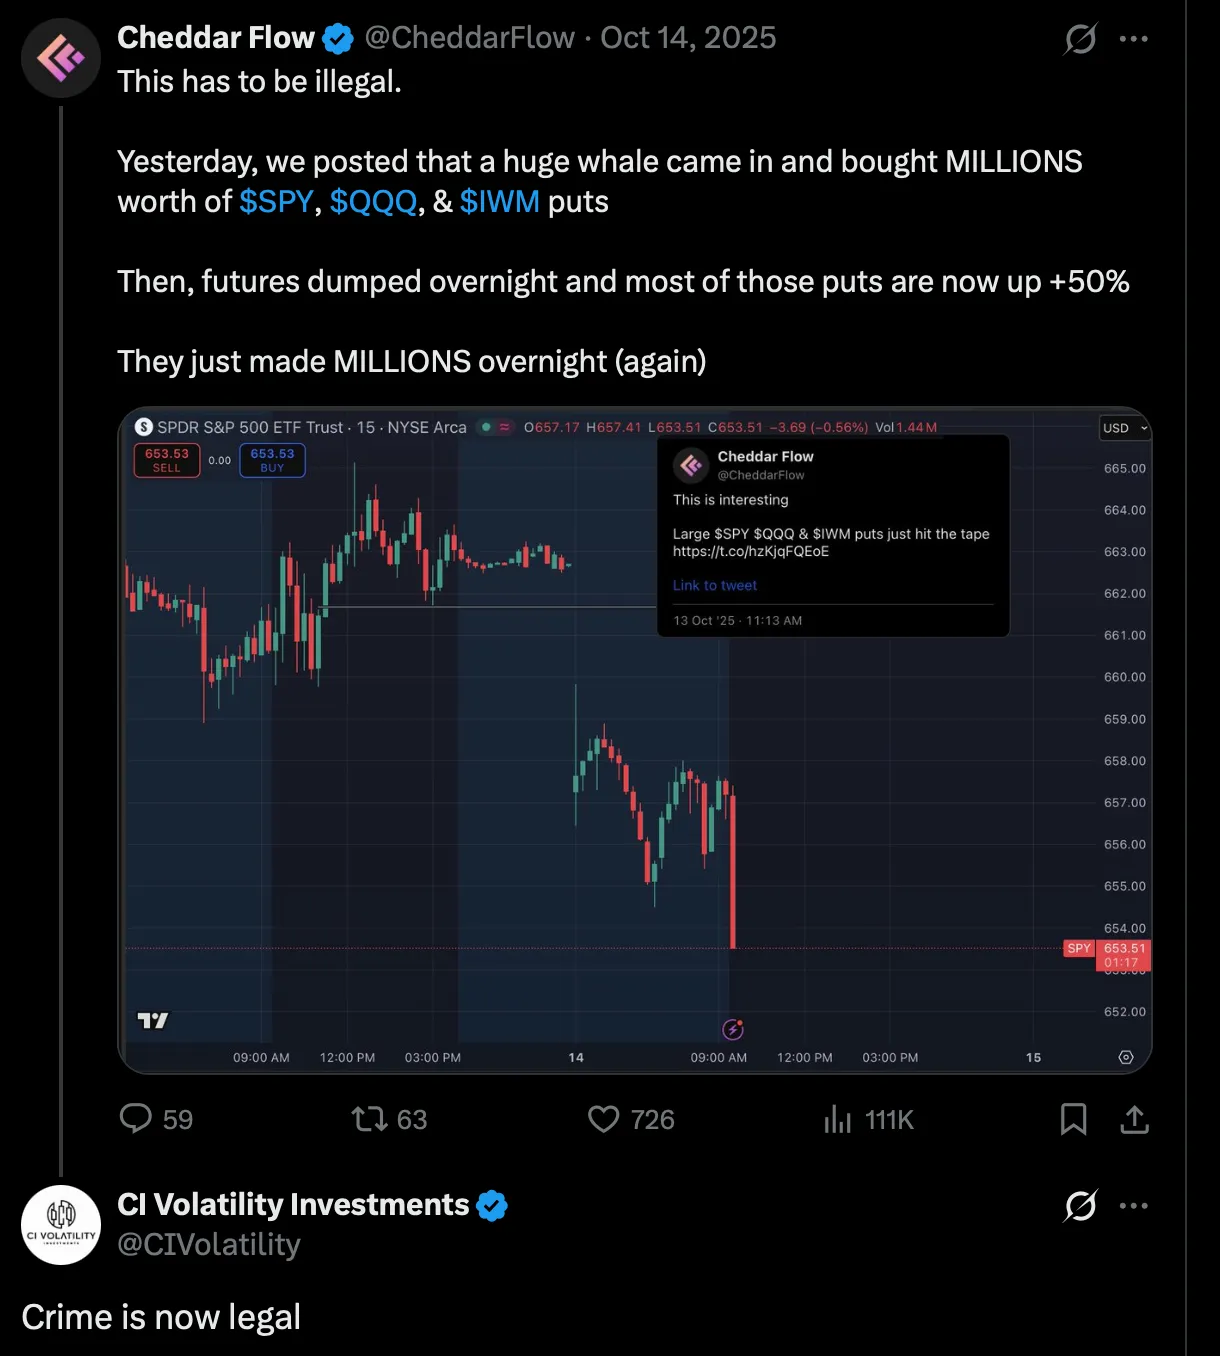Click the $SPY cashtag link
Image resolution: width=1220 pixels, height=1356 pixels.
pyautogui.click(x=276, y=201)
